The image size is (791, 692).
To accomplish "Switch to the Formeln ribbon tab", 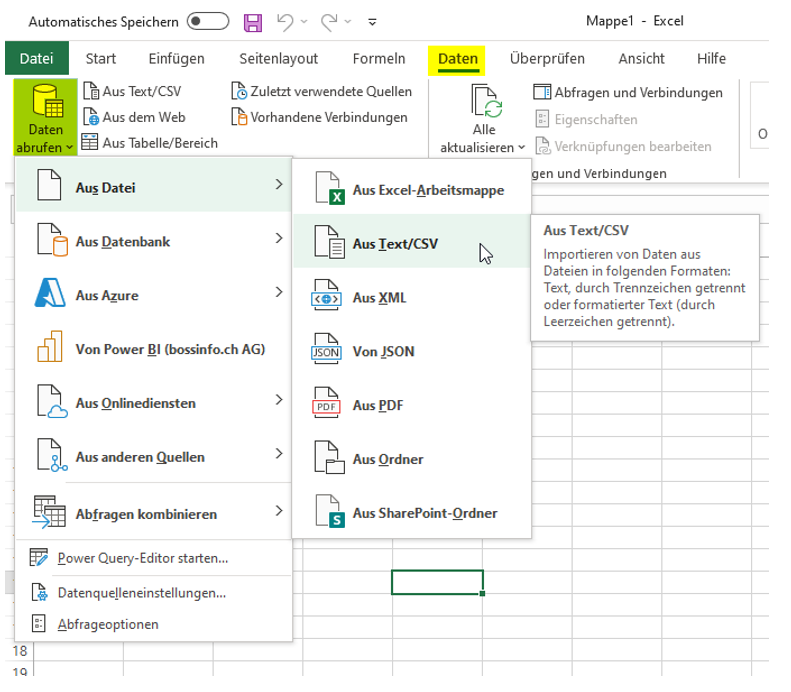I will (x=379, y=59).
